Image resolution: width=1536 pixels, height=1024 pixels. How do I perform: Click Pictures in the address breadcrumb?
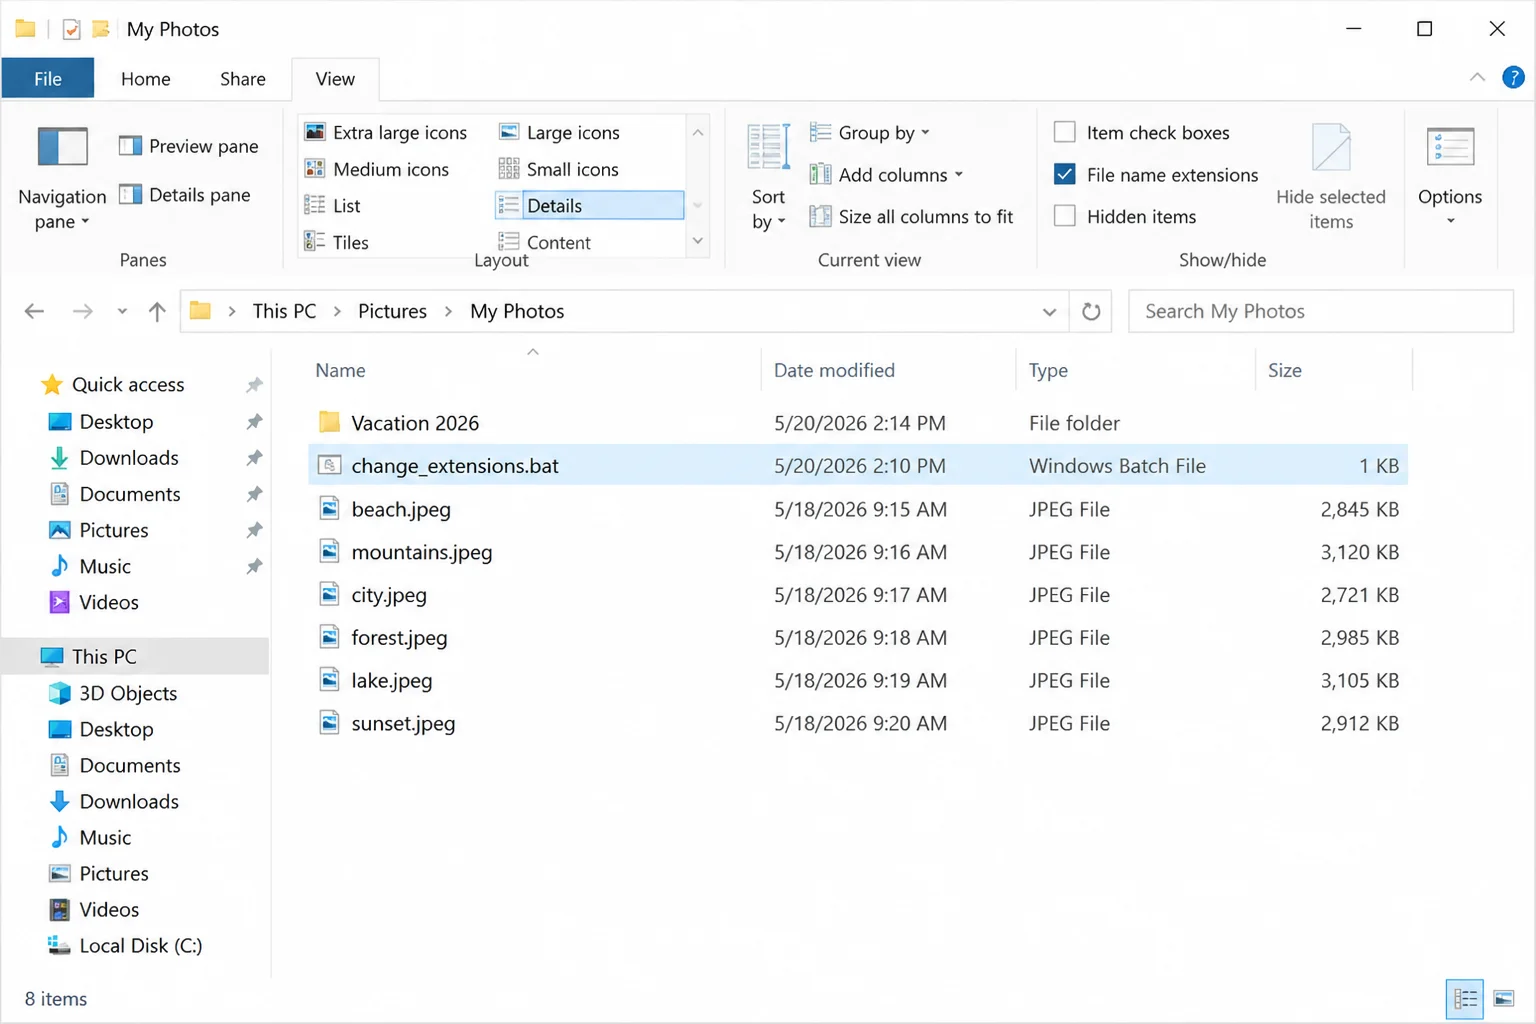point(392,311)
